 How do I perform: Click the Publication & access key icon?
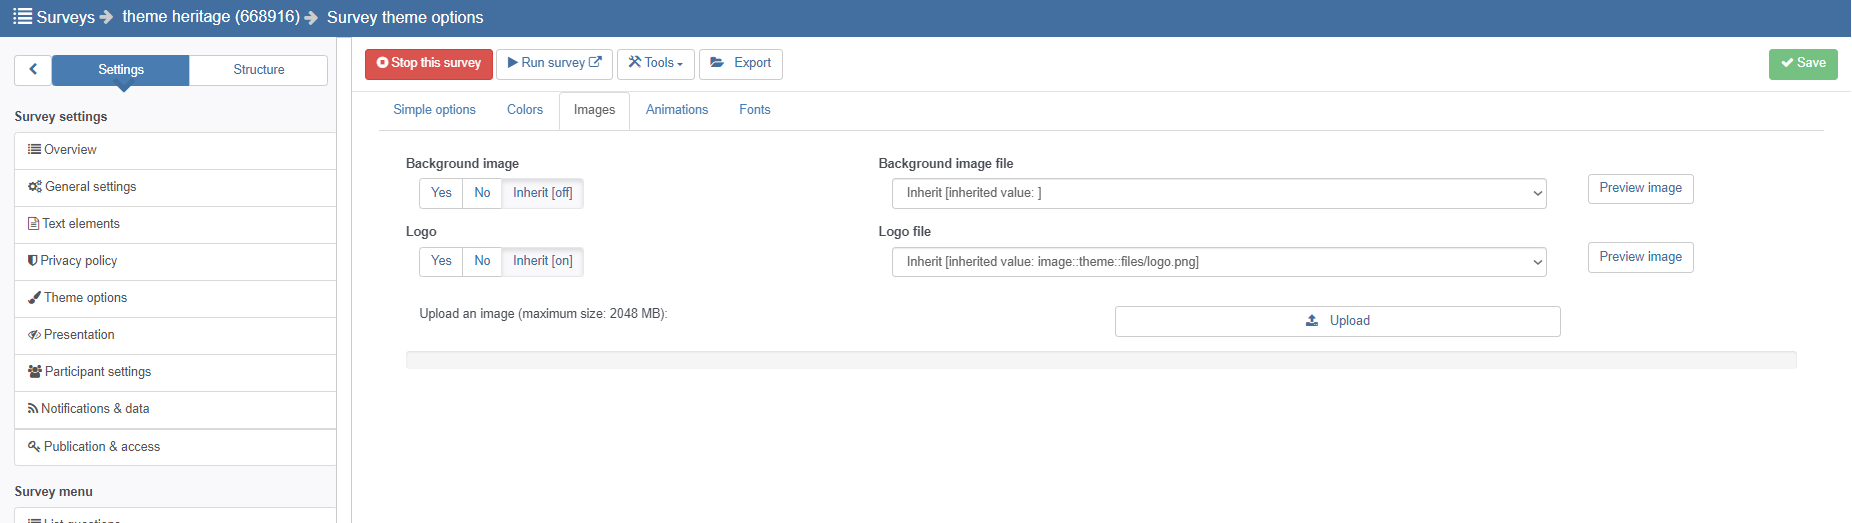pyautogui.click(x=35, y=447)
